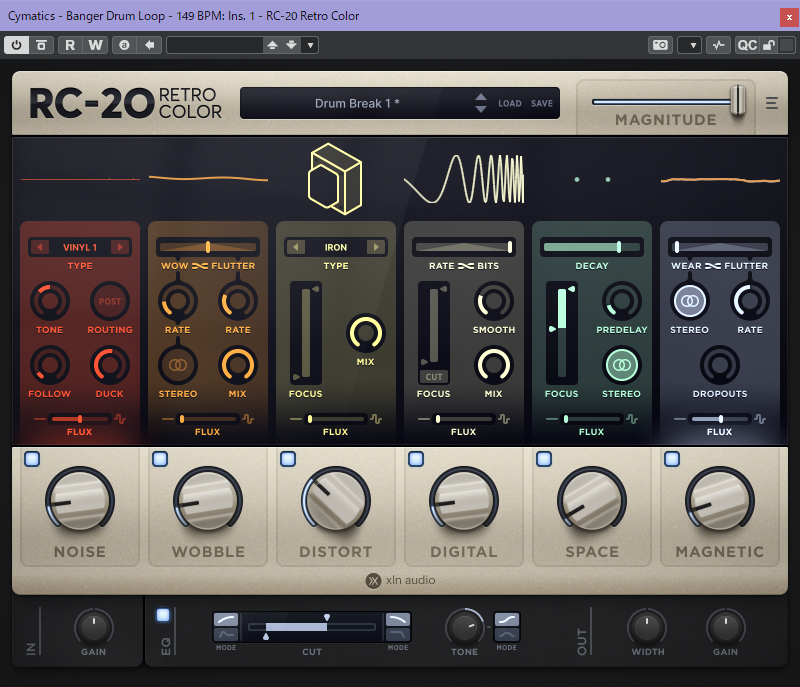This screenshot has height=687, width=800.
Task: Click the copy A to B arrow icon
Action: [x=149, y=45]
